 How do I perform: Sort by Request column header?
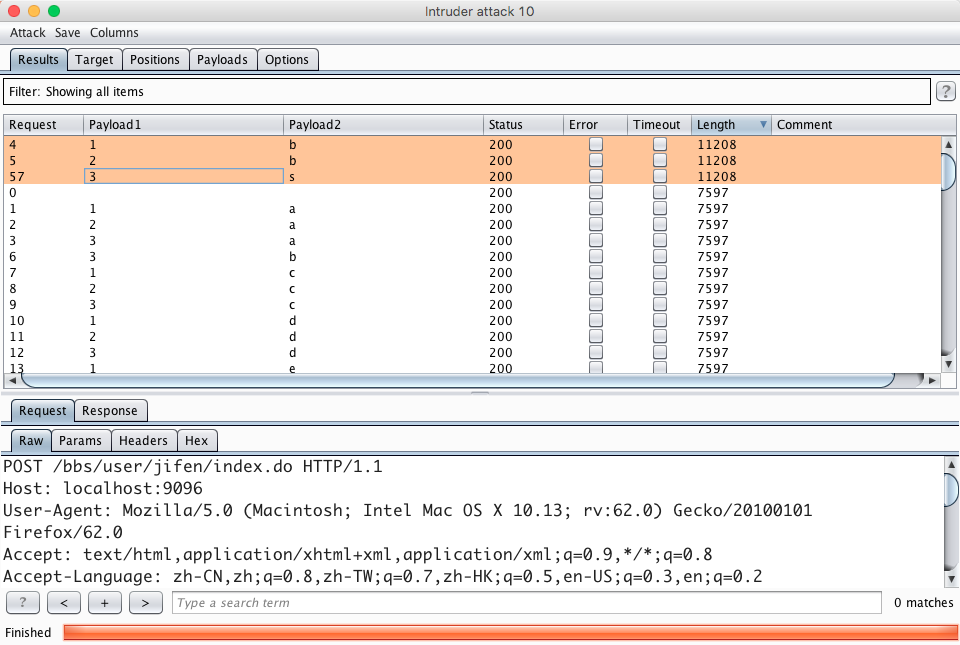click(43, 125)
